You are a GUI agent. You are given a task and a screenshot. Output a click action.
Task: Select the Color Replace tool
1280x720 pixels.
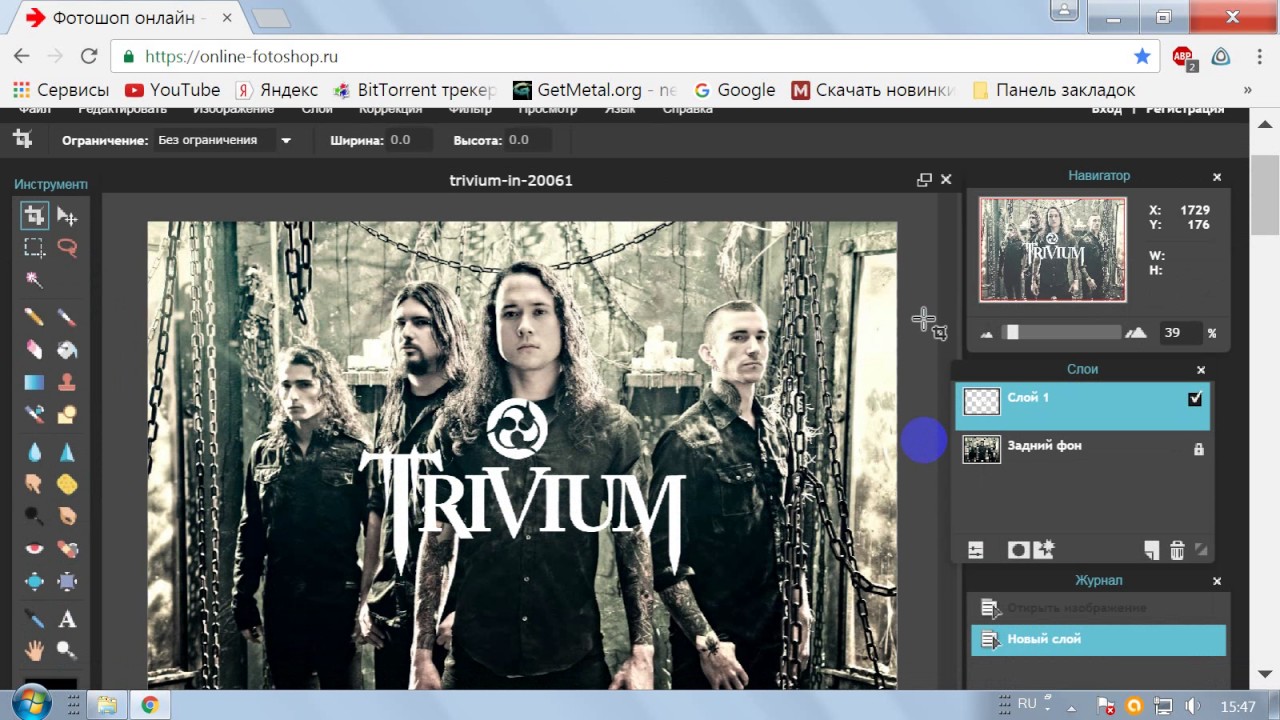point(34,414)
